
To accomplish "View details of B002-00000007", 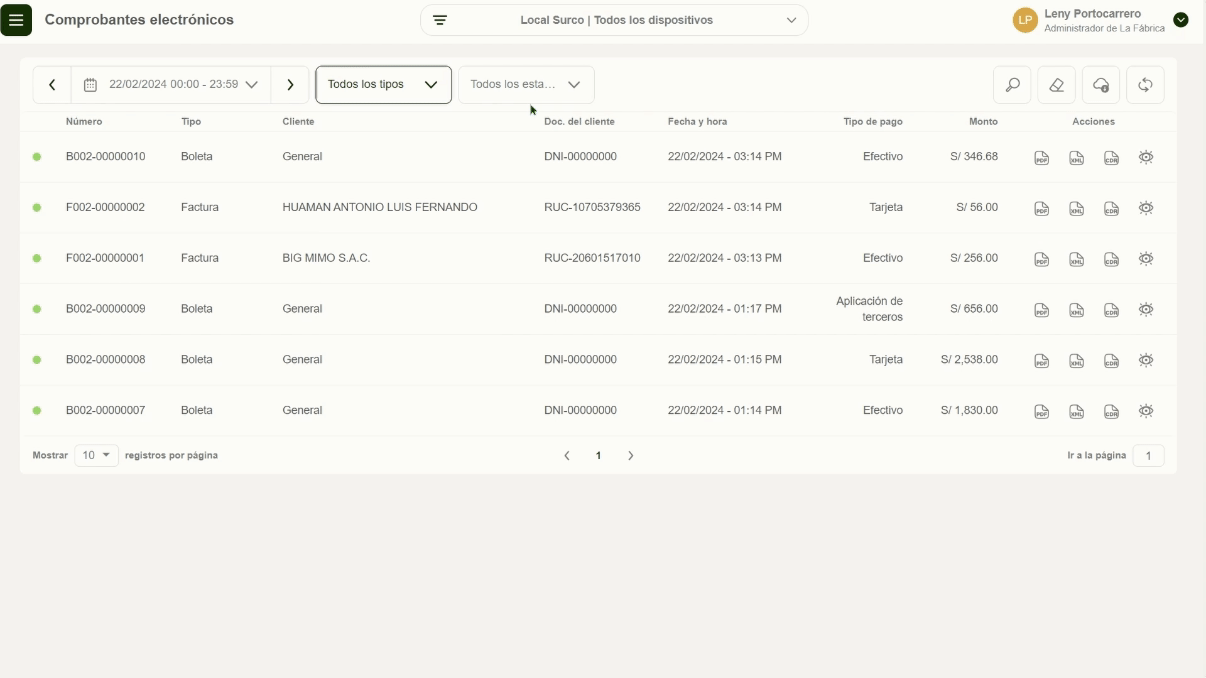I will click(1146, 411).
